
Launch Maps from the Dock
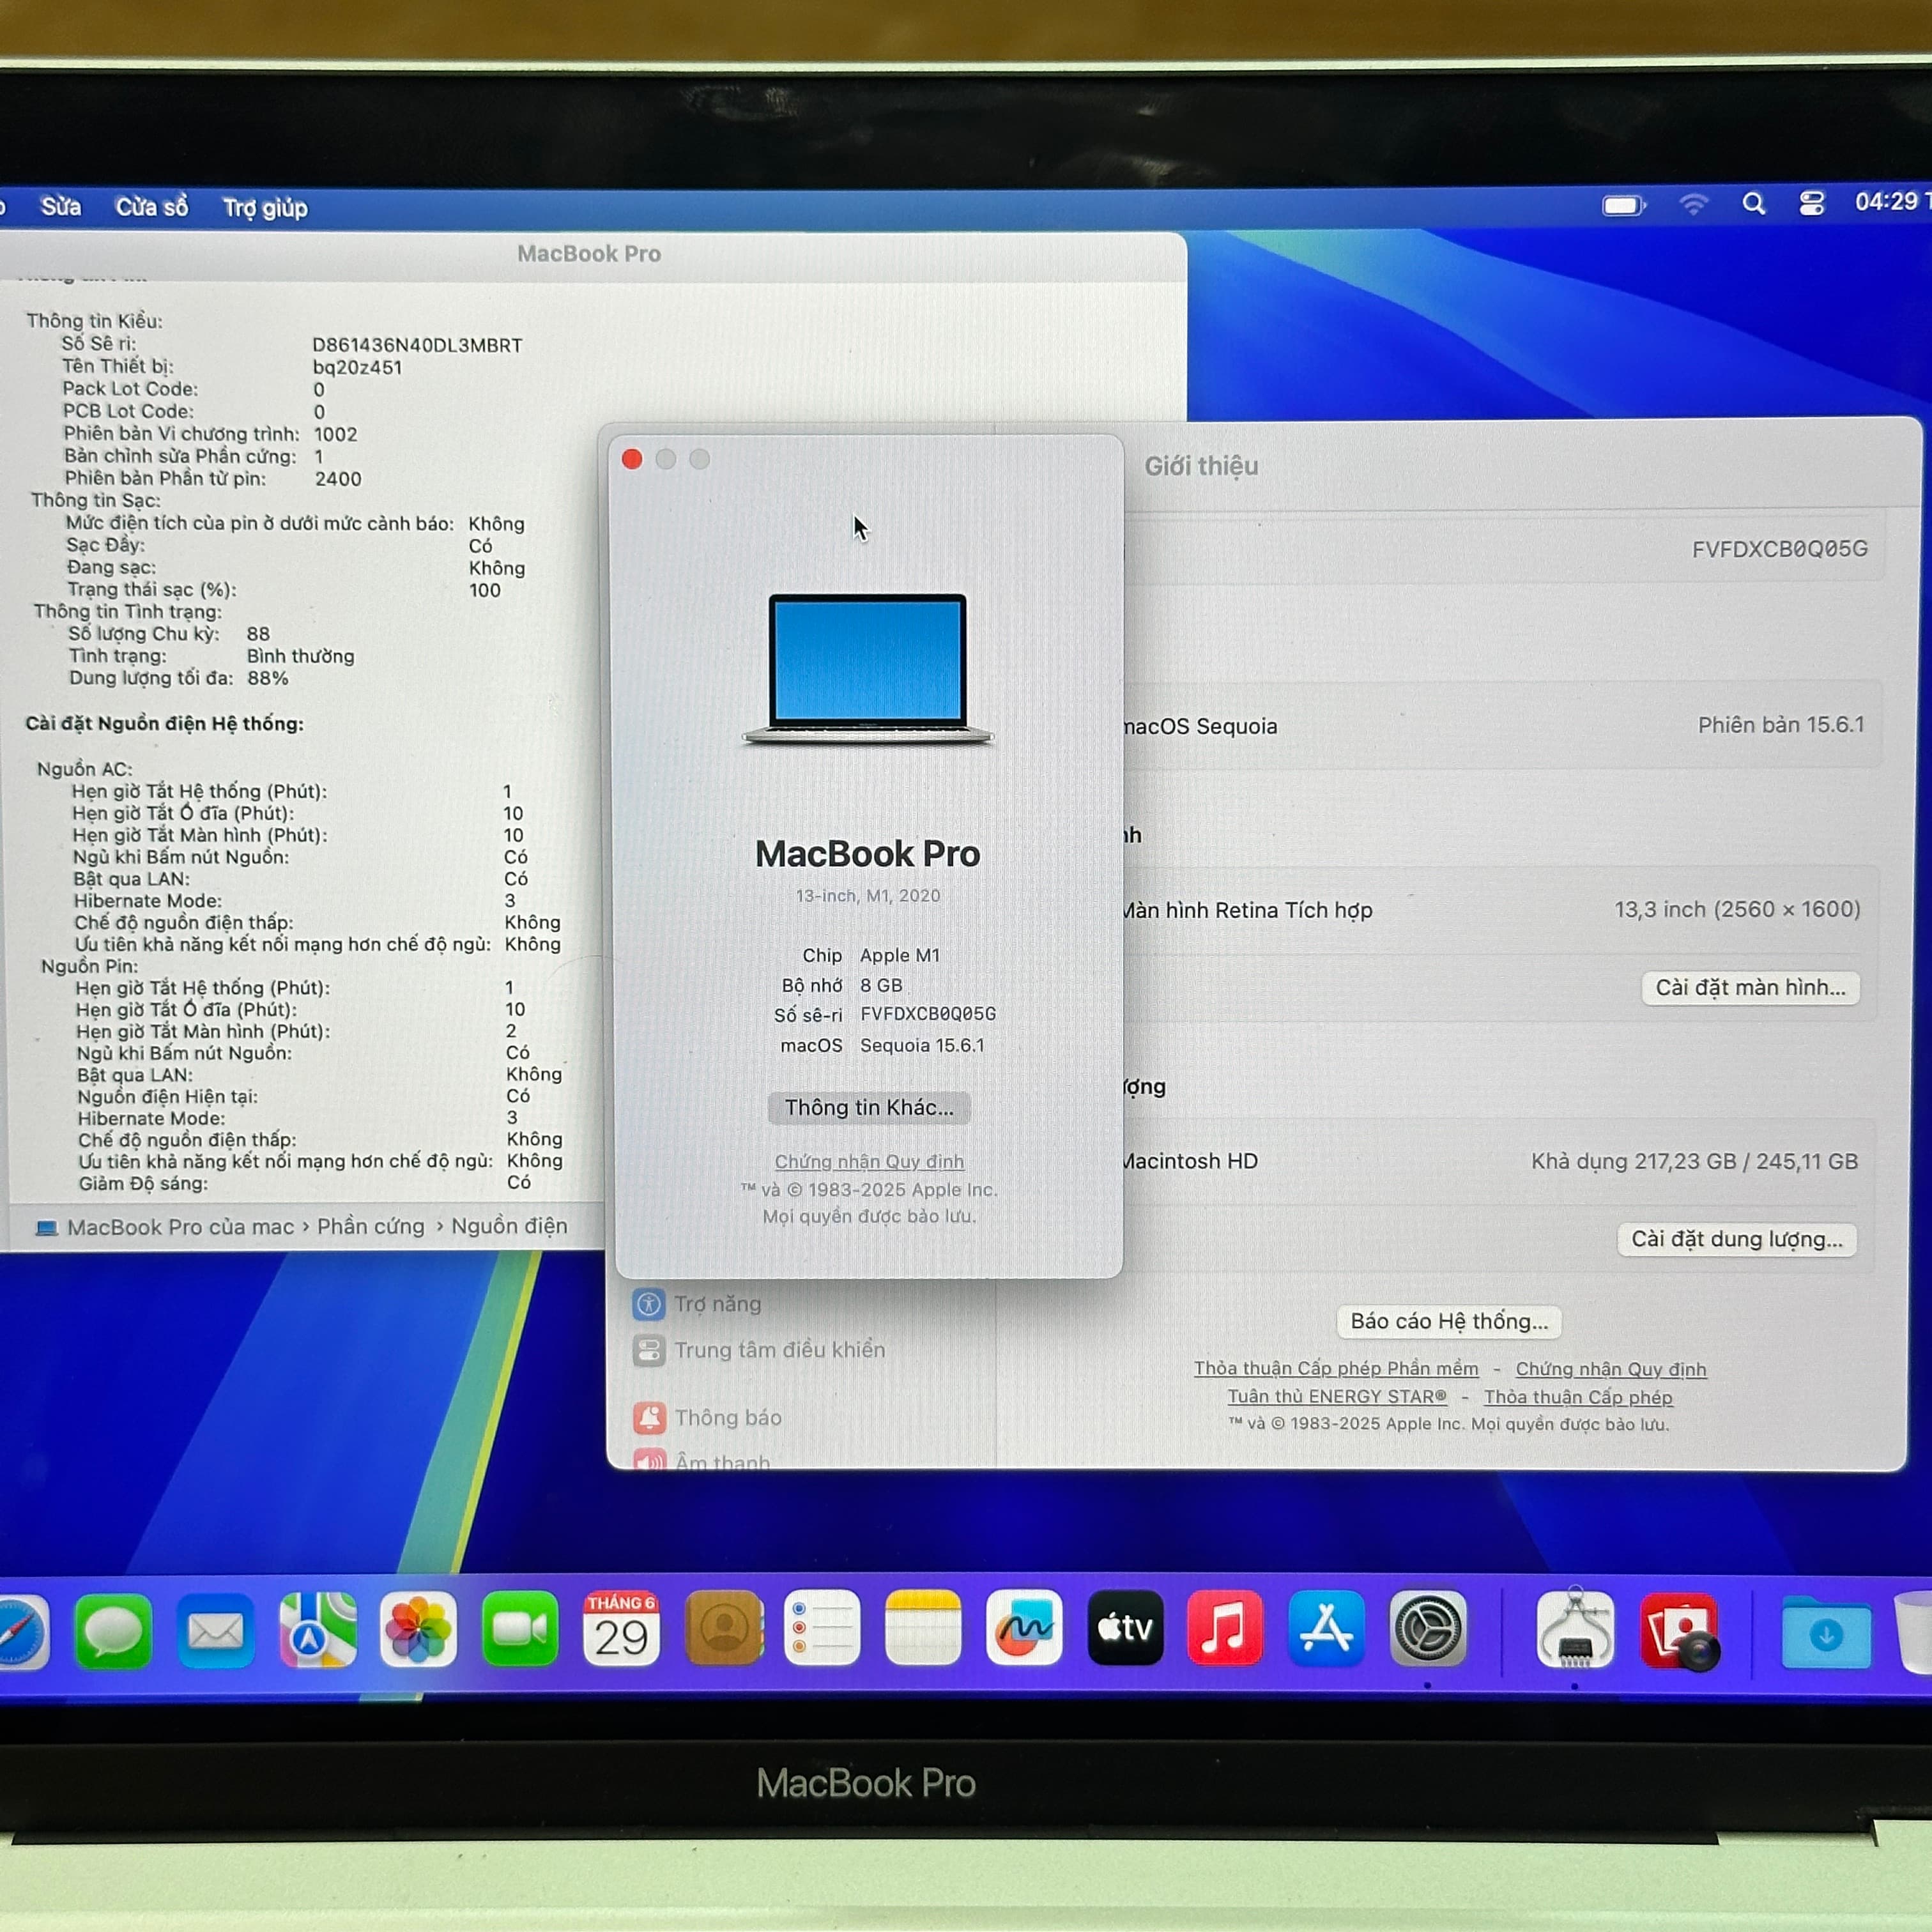(x=317, y=1631)
